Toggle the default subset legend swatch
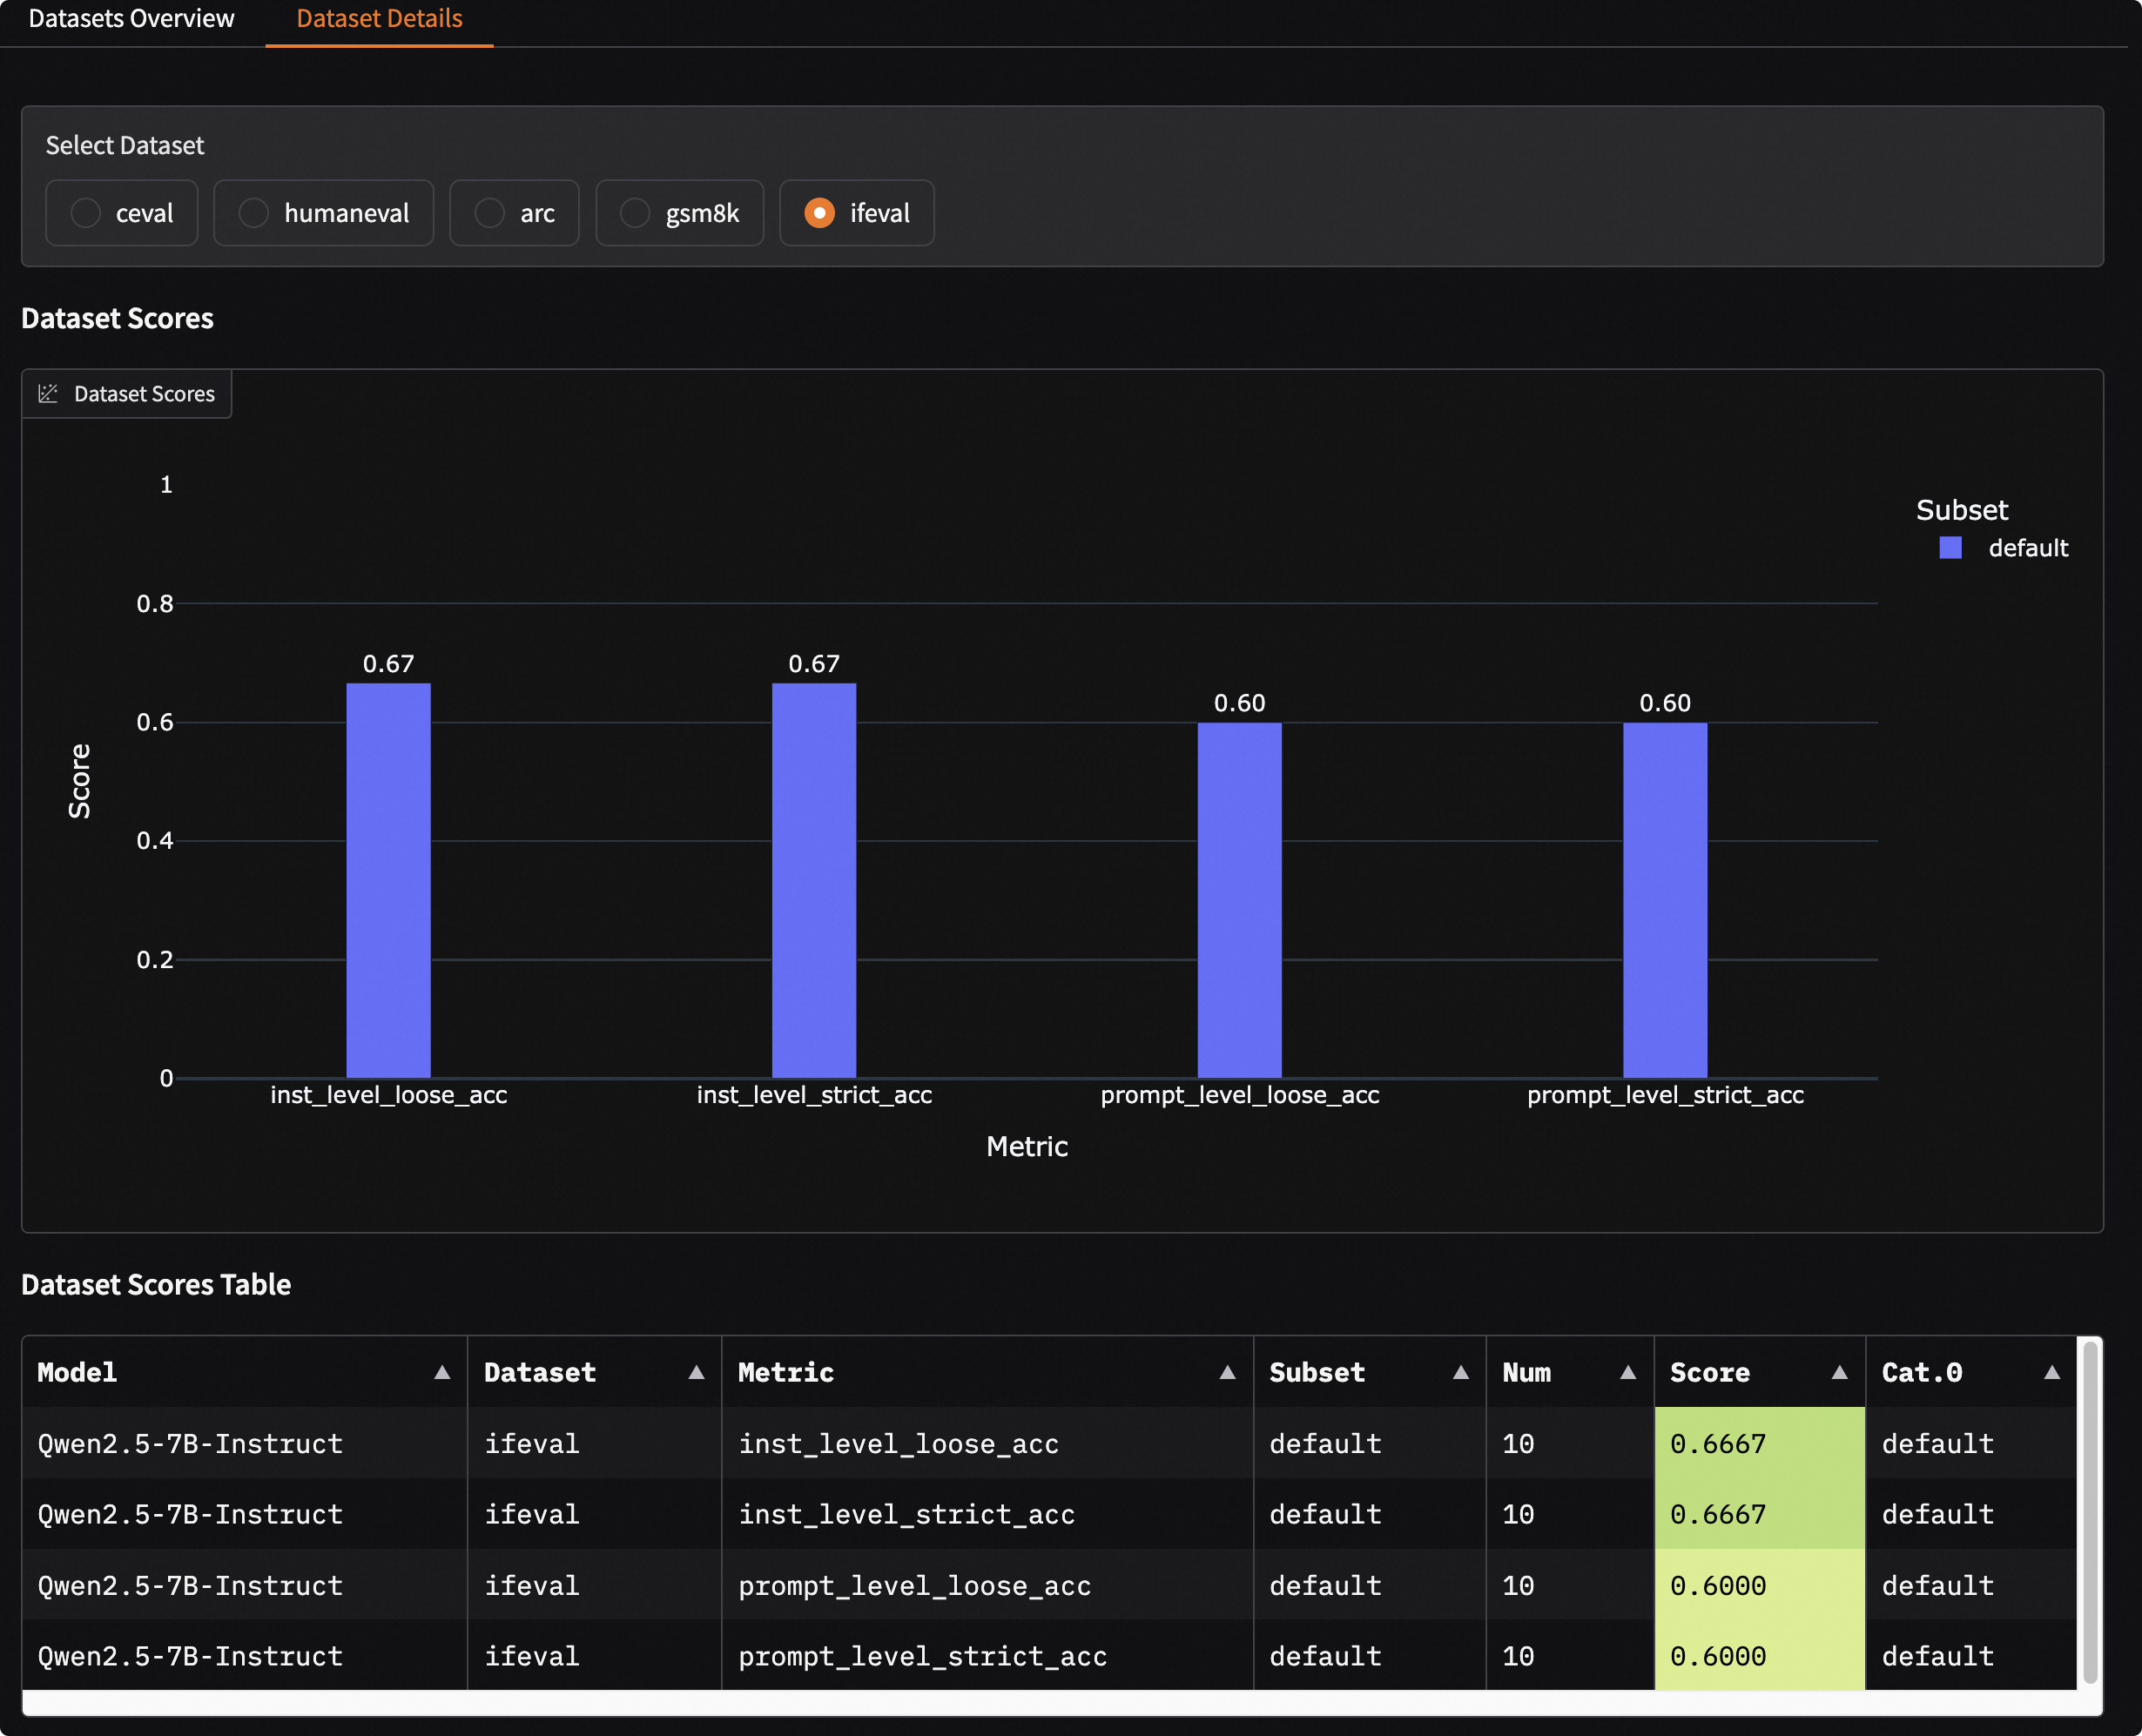The height and width of the screenshot is (1736, 2142). [x=1950, y=548]
